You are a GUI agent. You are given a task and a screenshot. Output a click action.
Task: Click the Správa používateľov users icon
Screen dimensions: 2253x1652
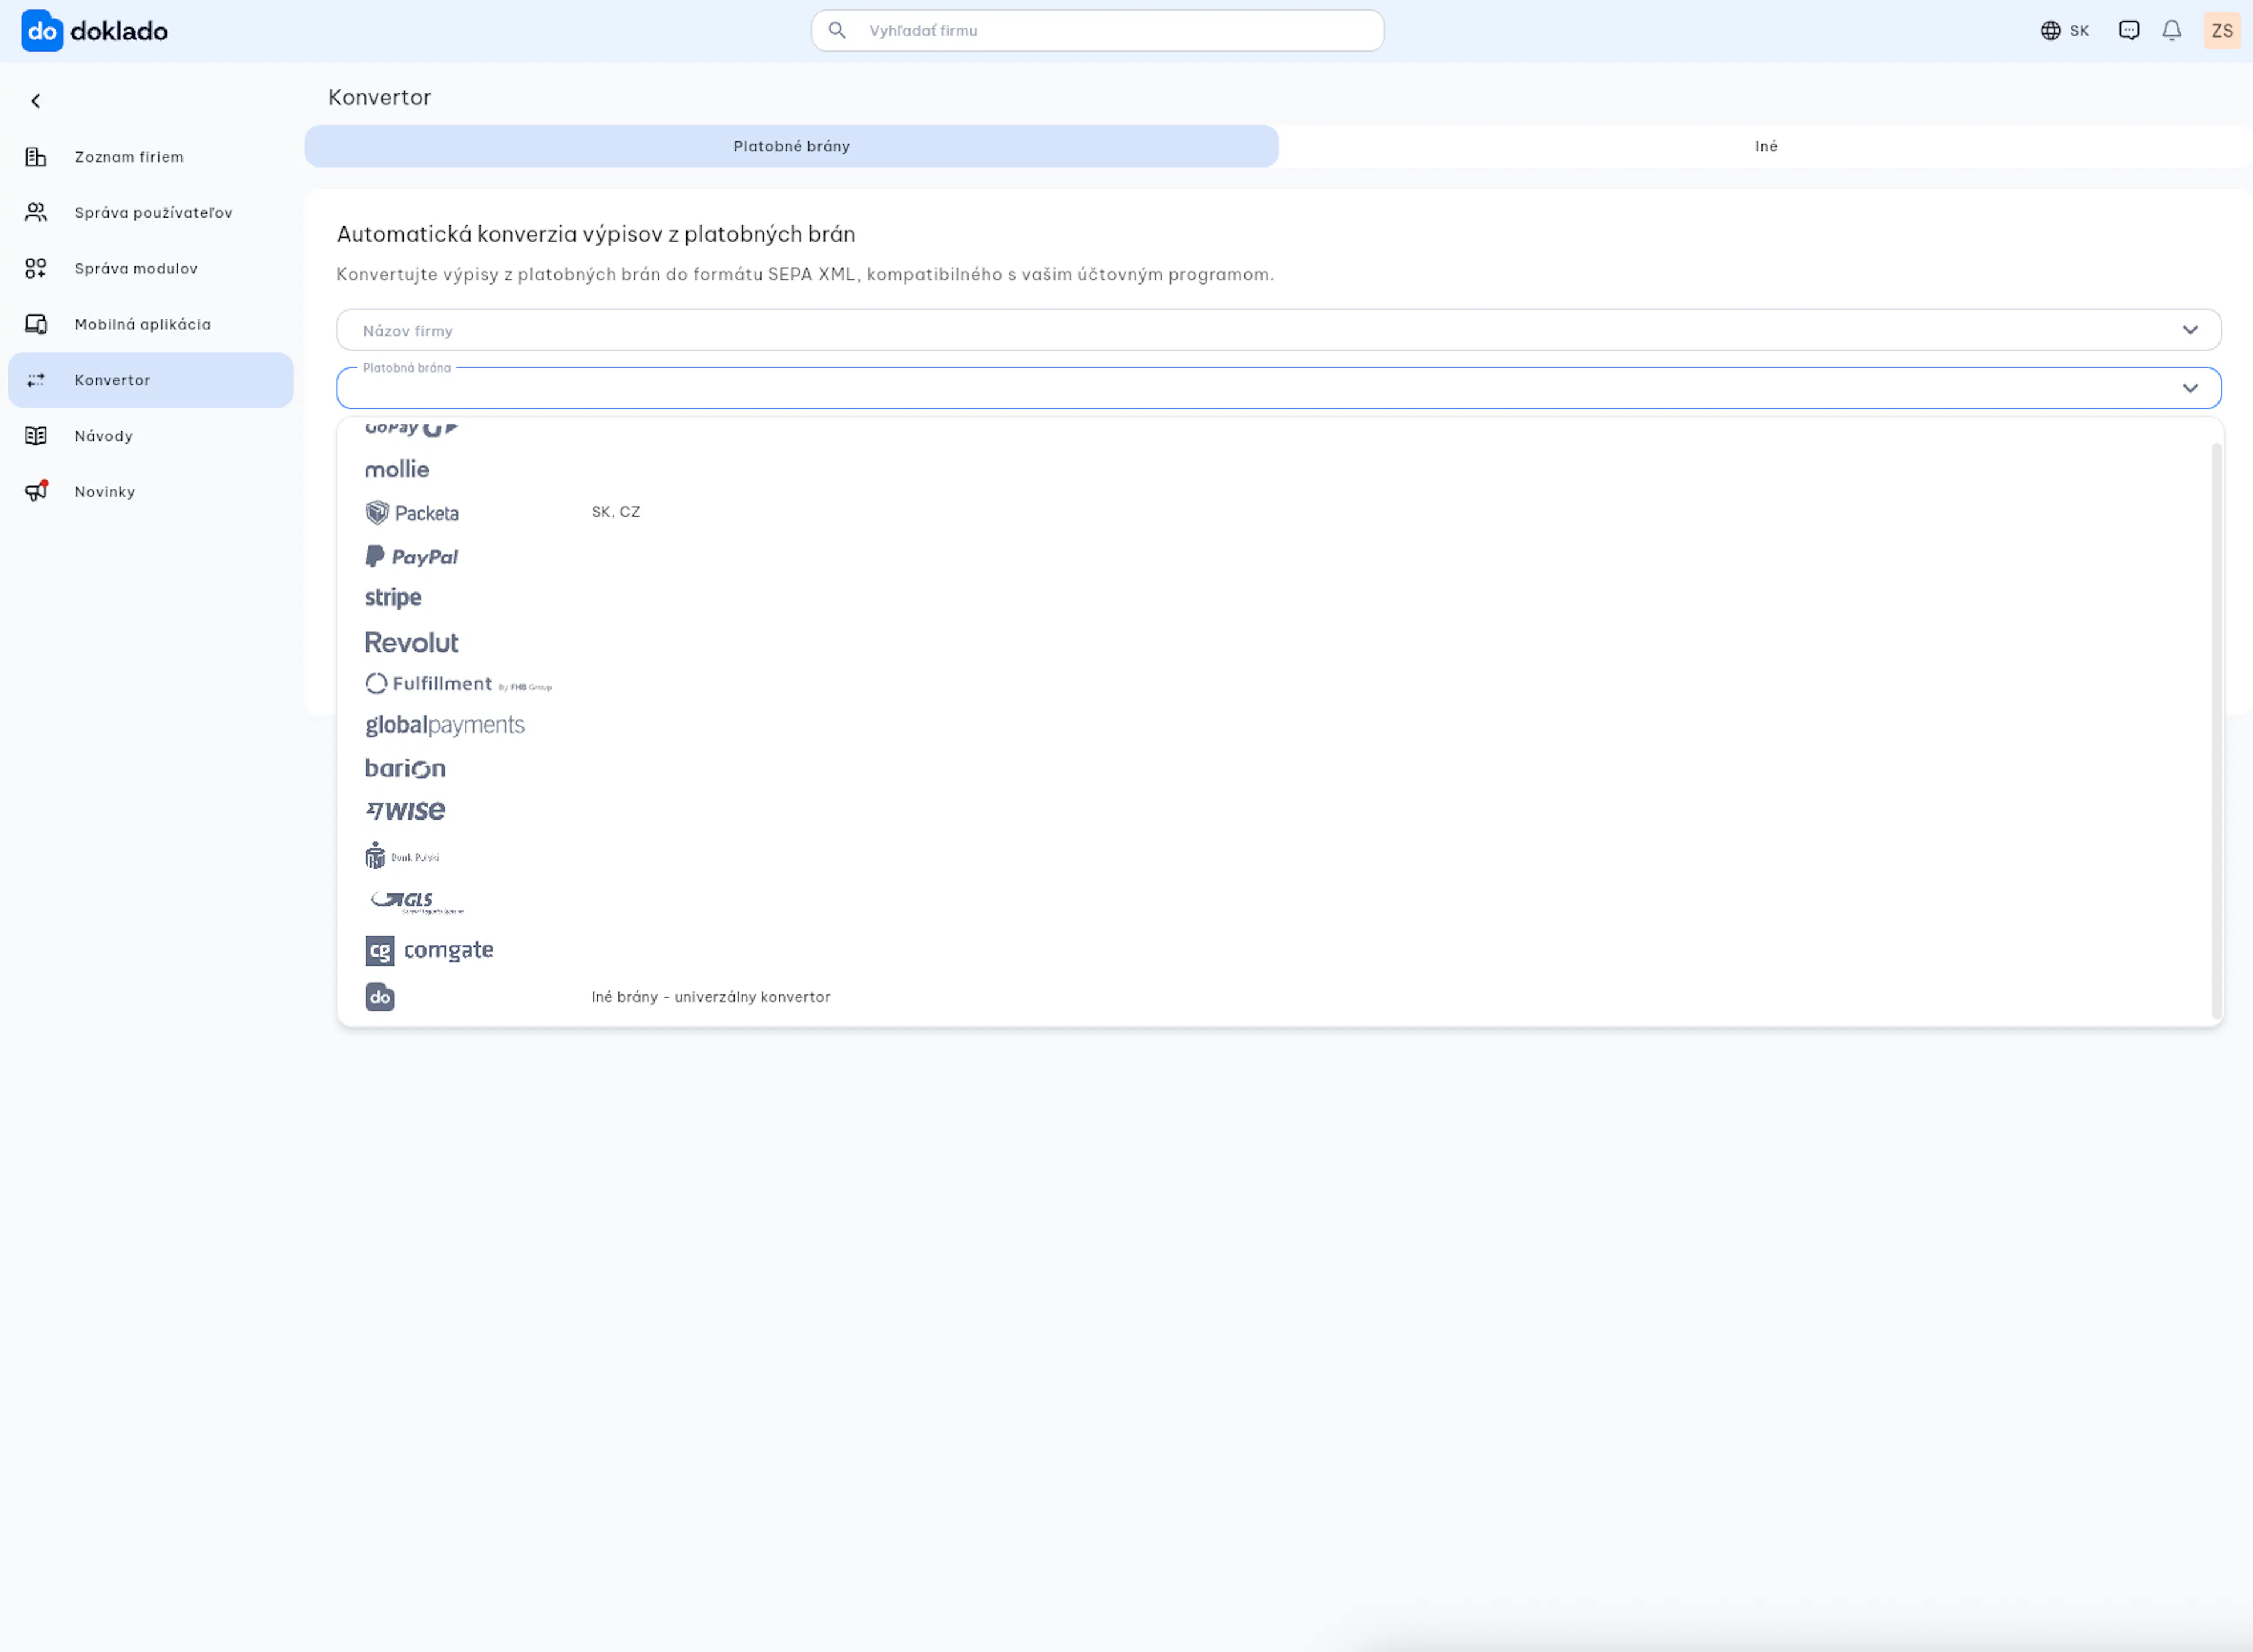pos(36,213)
